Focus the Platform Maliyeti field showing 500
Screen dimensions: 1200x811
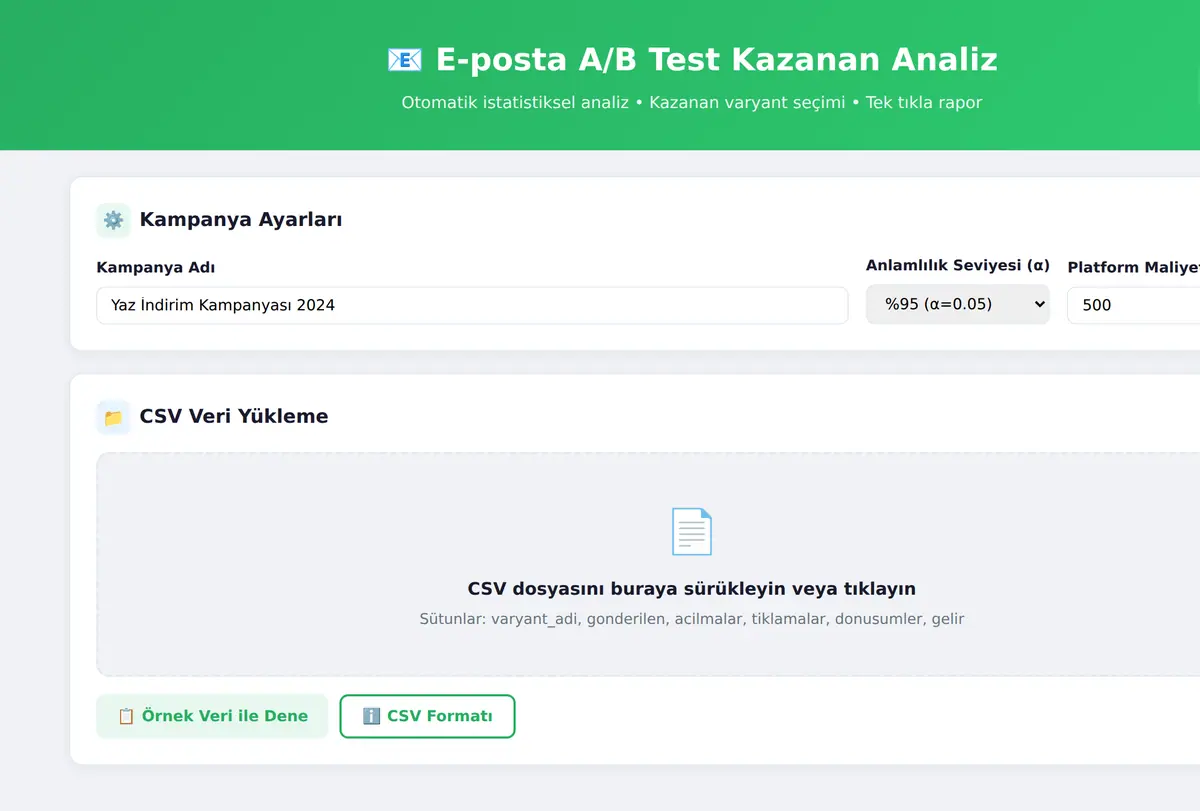tap(1134, 305)
